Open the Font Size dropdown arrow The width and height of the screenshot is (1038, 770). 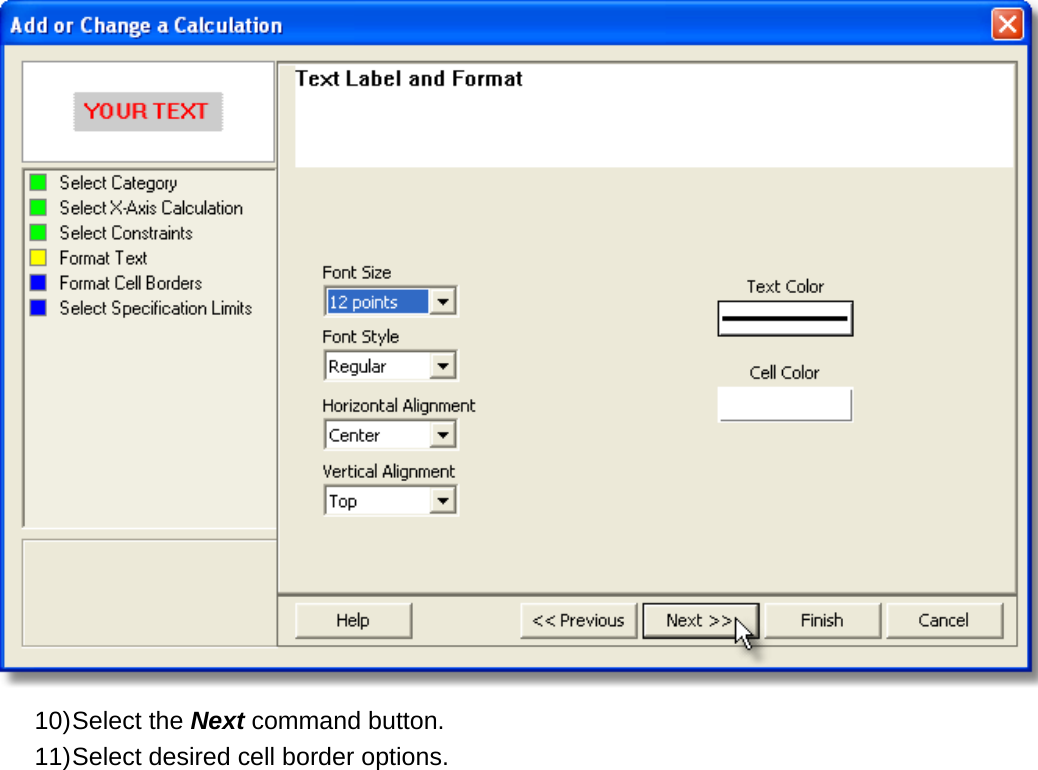(442, 302)
